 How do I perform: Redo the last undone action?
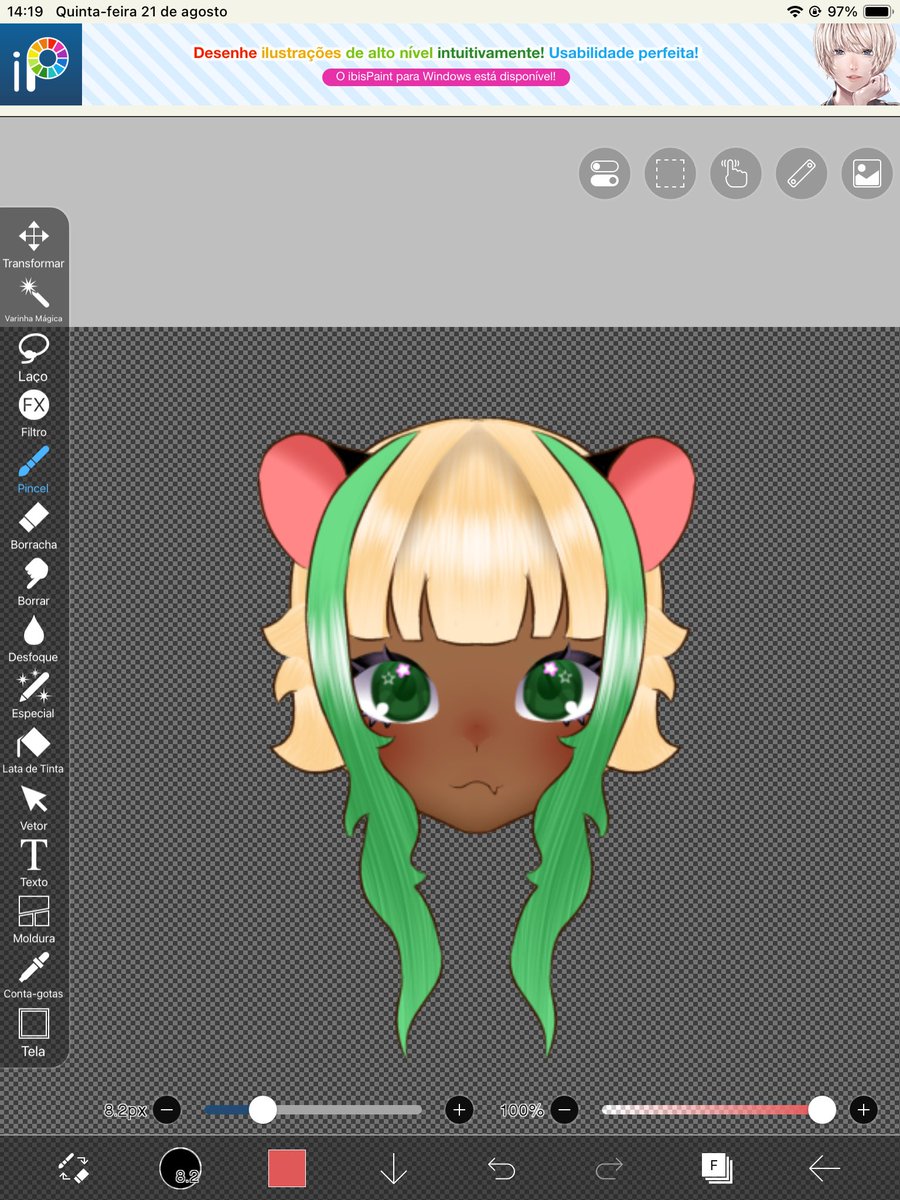tap(609, 1167)
